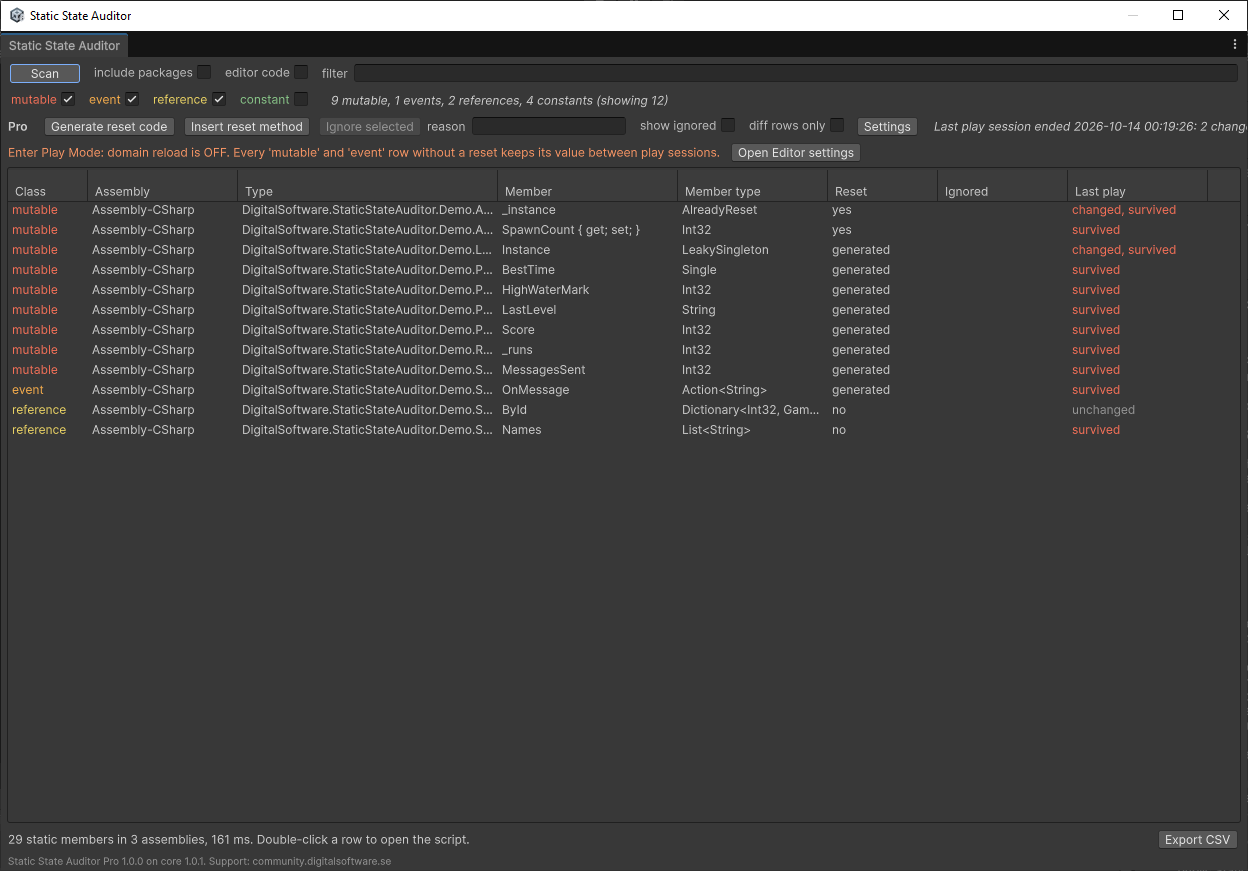Open the tab options kebab menu
1248x871 pixels.
[x=1235, y=45]
